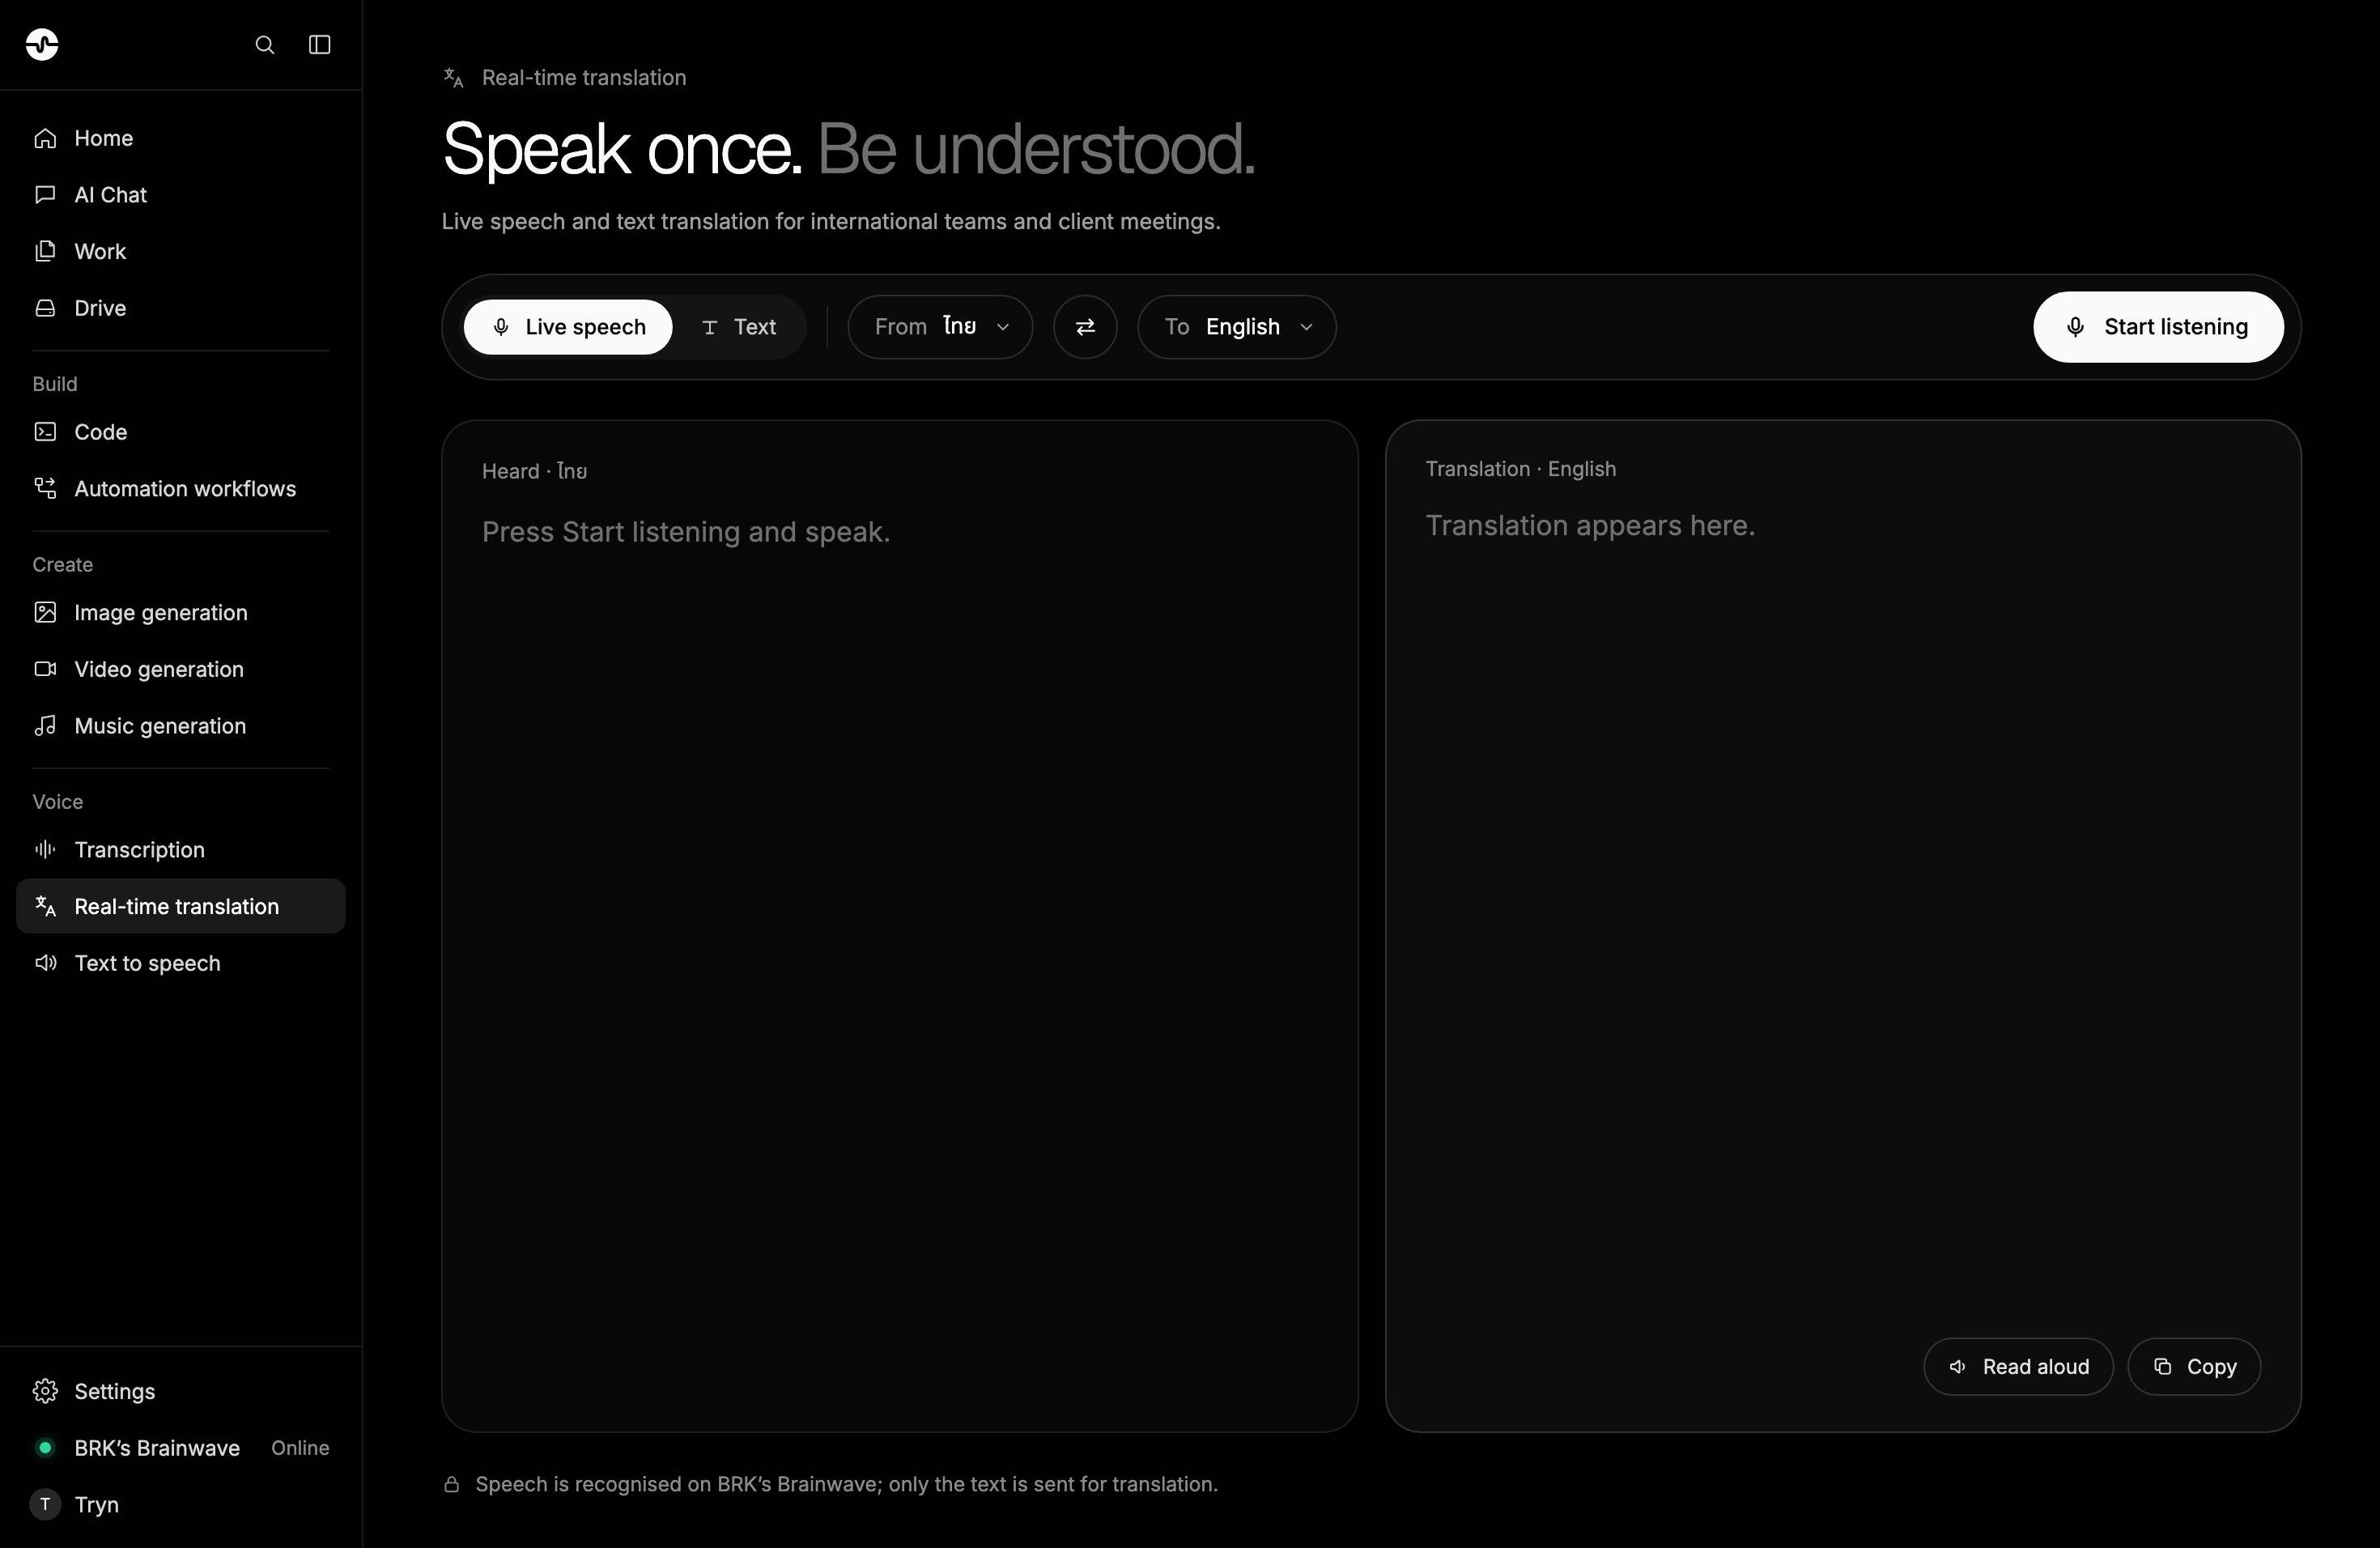Open the To English dropdown
Screen dimensions: 2380x1548
(x=1237, y=327)
